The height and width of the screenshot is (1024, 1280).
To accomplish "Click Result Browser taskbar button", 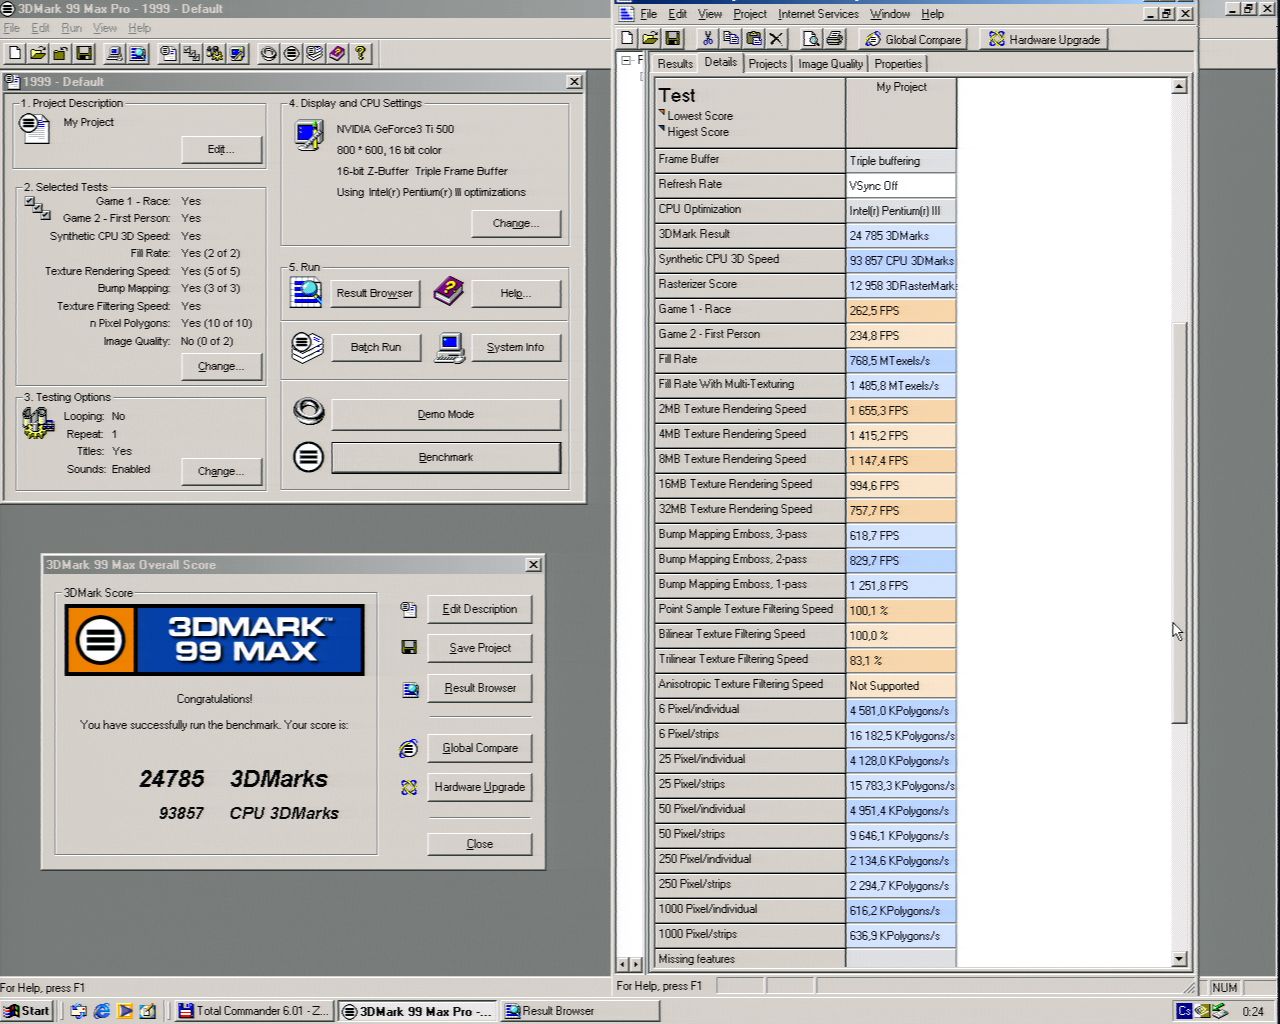I will 579,1011.
